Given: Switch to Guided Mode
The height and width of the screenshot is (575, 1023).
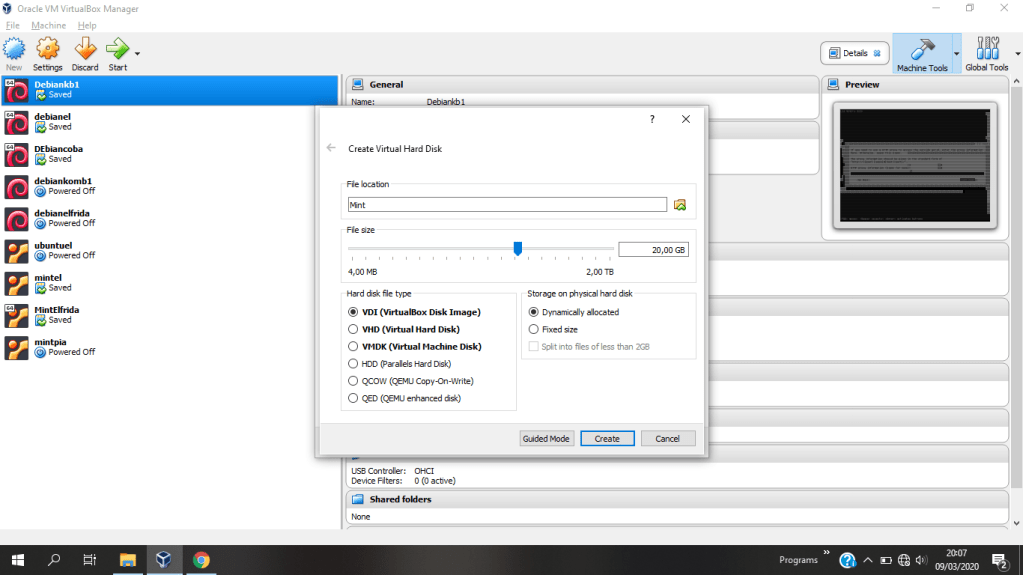Looking at the screenshot, I should pyautogui.click(x=546, y=438).
